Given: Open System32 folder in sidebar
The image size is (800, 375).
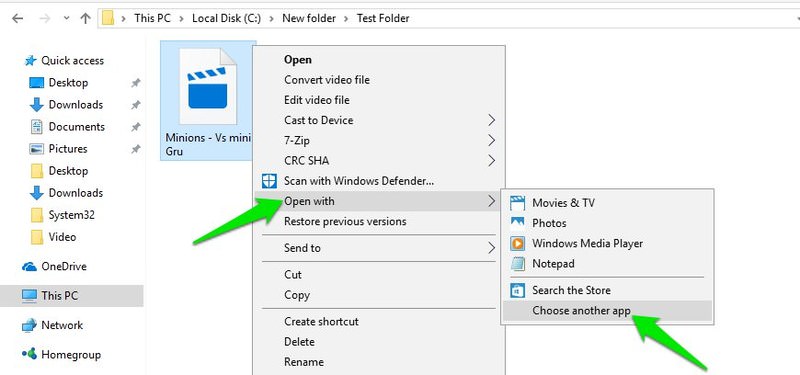Looking at the screenshot, I should [71, 215].
